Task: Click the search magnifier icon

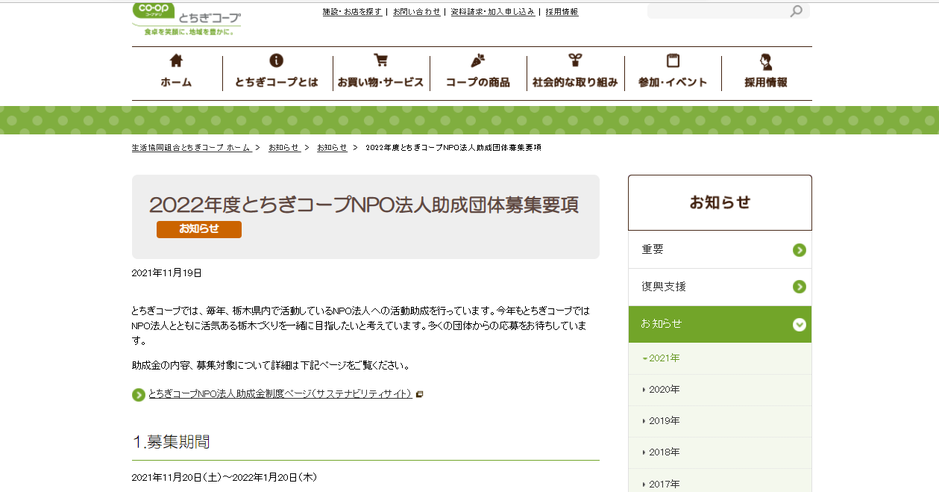Action: coord(796,11)
